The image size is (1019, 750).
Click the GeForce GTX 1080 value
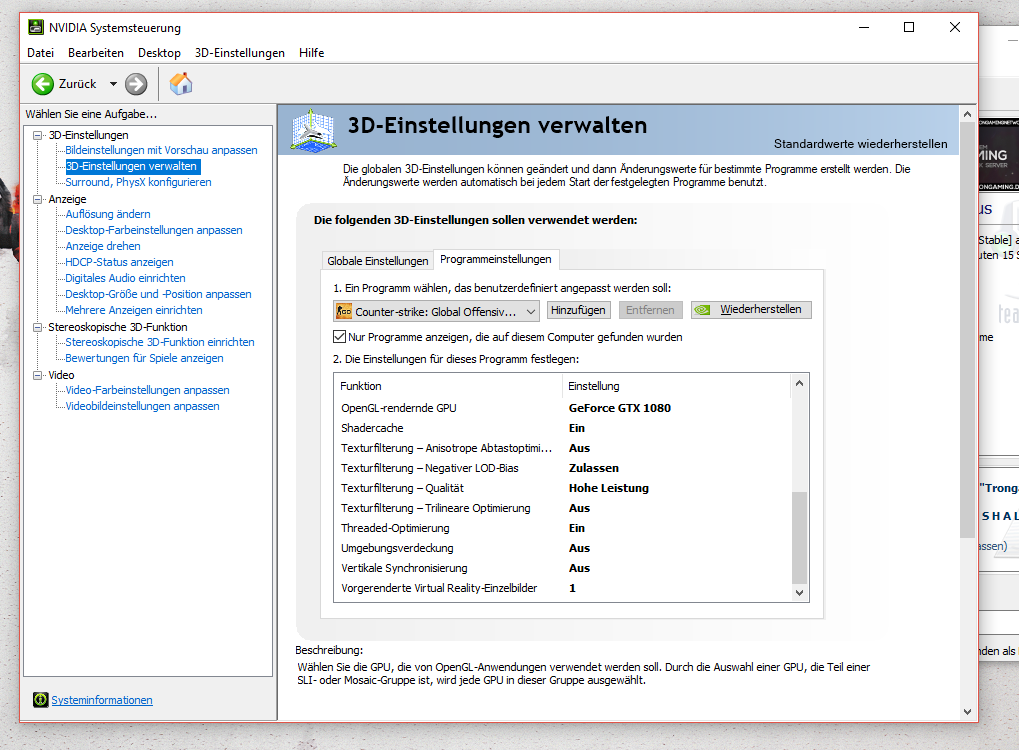pyautogui.click(x=620, y=408)
